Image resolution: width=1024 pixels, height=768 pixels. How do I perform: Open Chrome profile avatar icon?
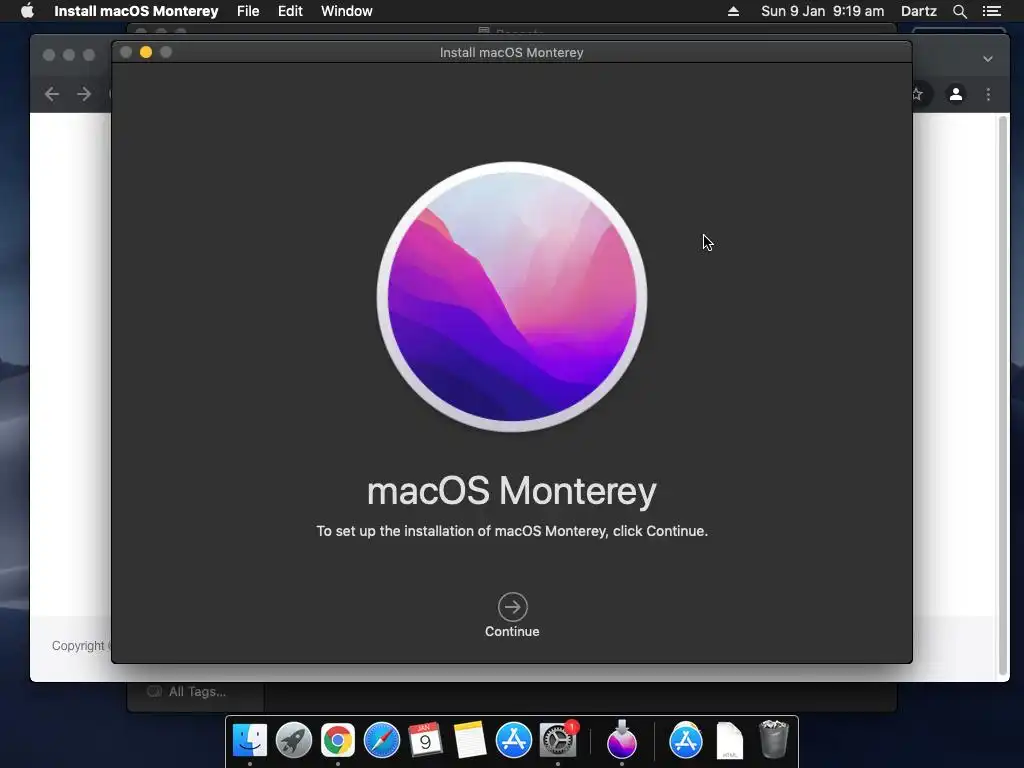click(955, 94)
